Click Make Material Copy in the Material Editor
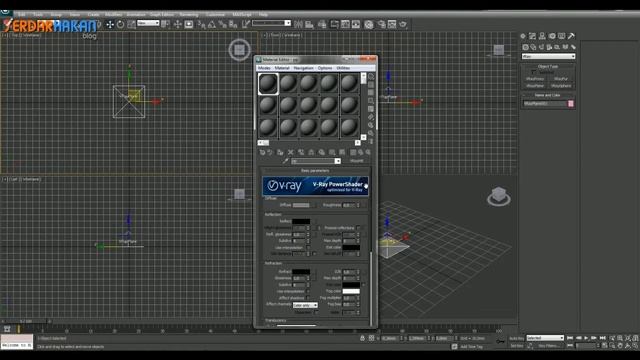640x360 pixels. pyautogui.click(x=301, y=152)
